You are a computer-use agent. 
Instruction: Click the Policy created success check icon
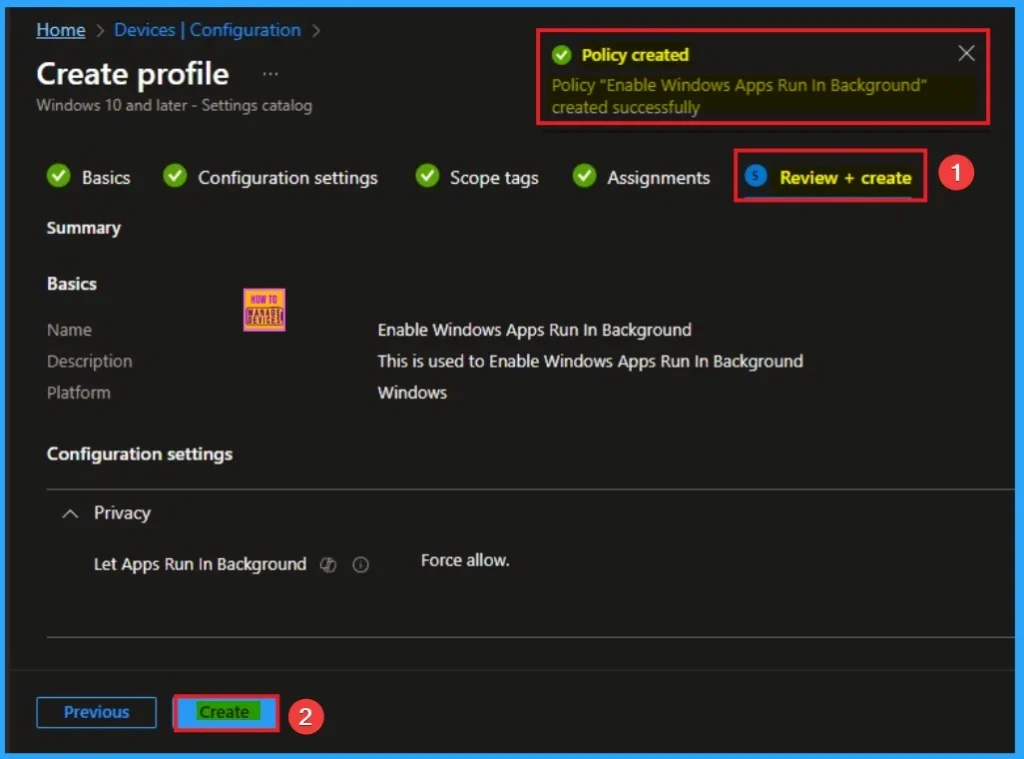[562, 55]
